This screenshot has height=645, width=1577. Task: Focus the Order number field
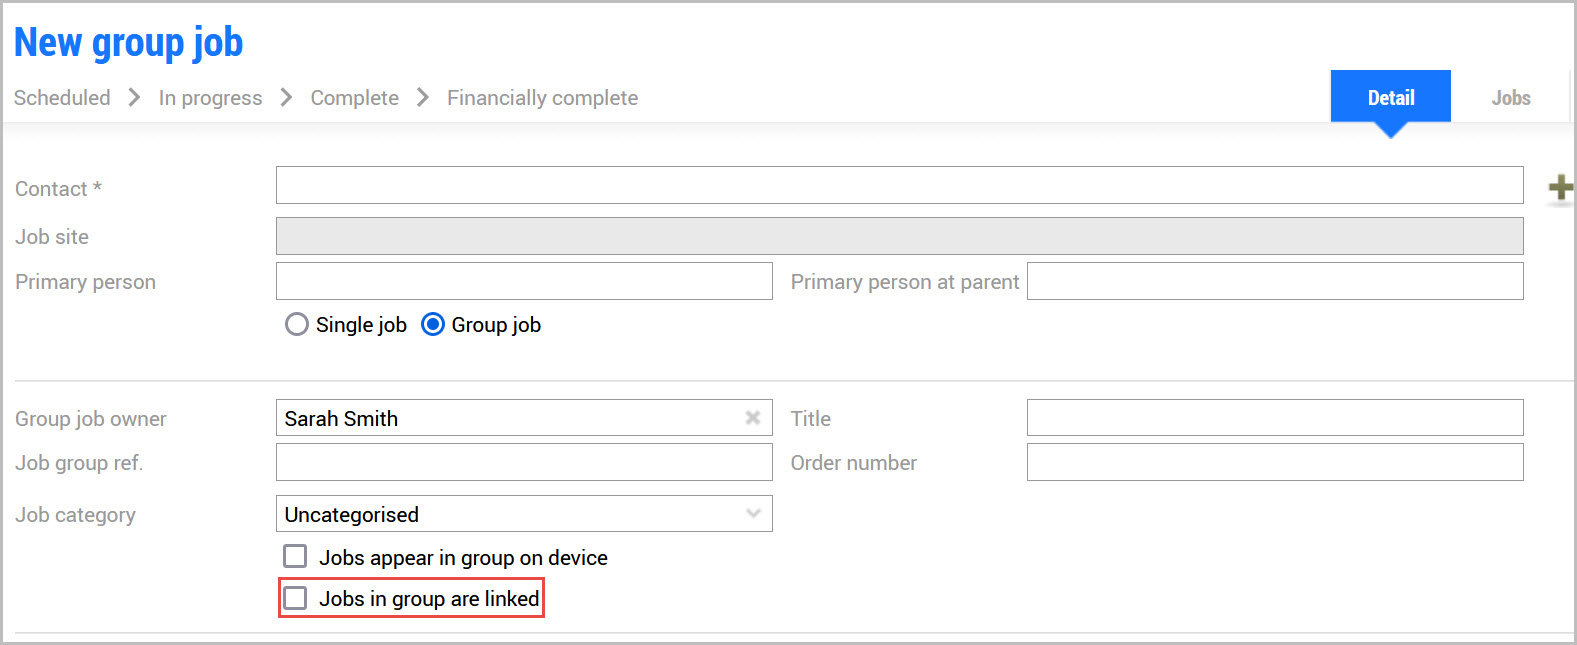(1275, 462)
